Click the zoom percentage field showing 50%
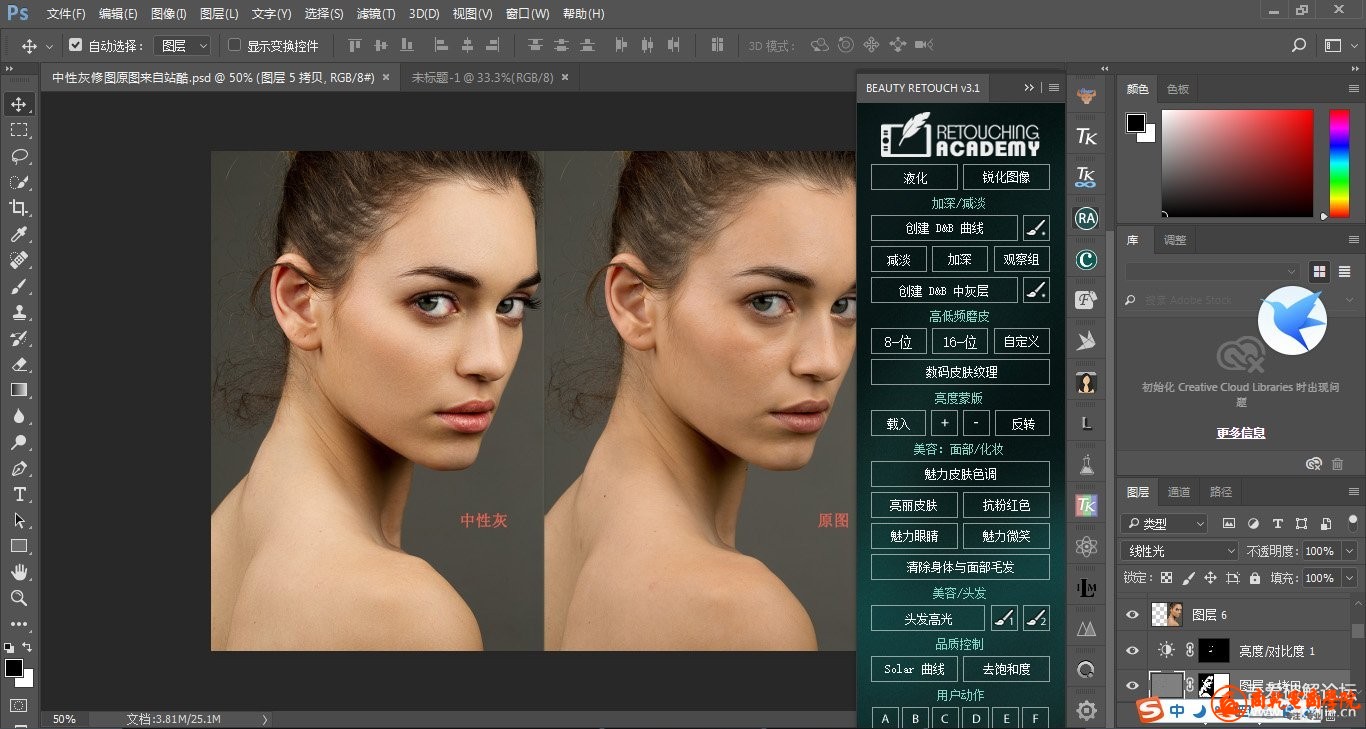Viewport: 1366px width, 729px height. [x=64, y=719]
